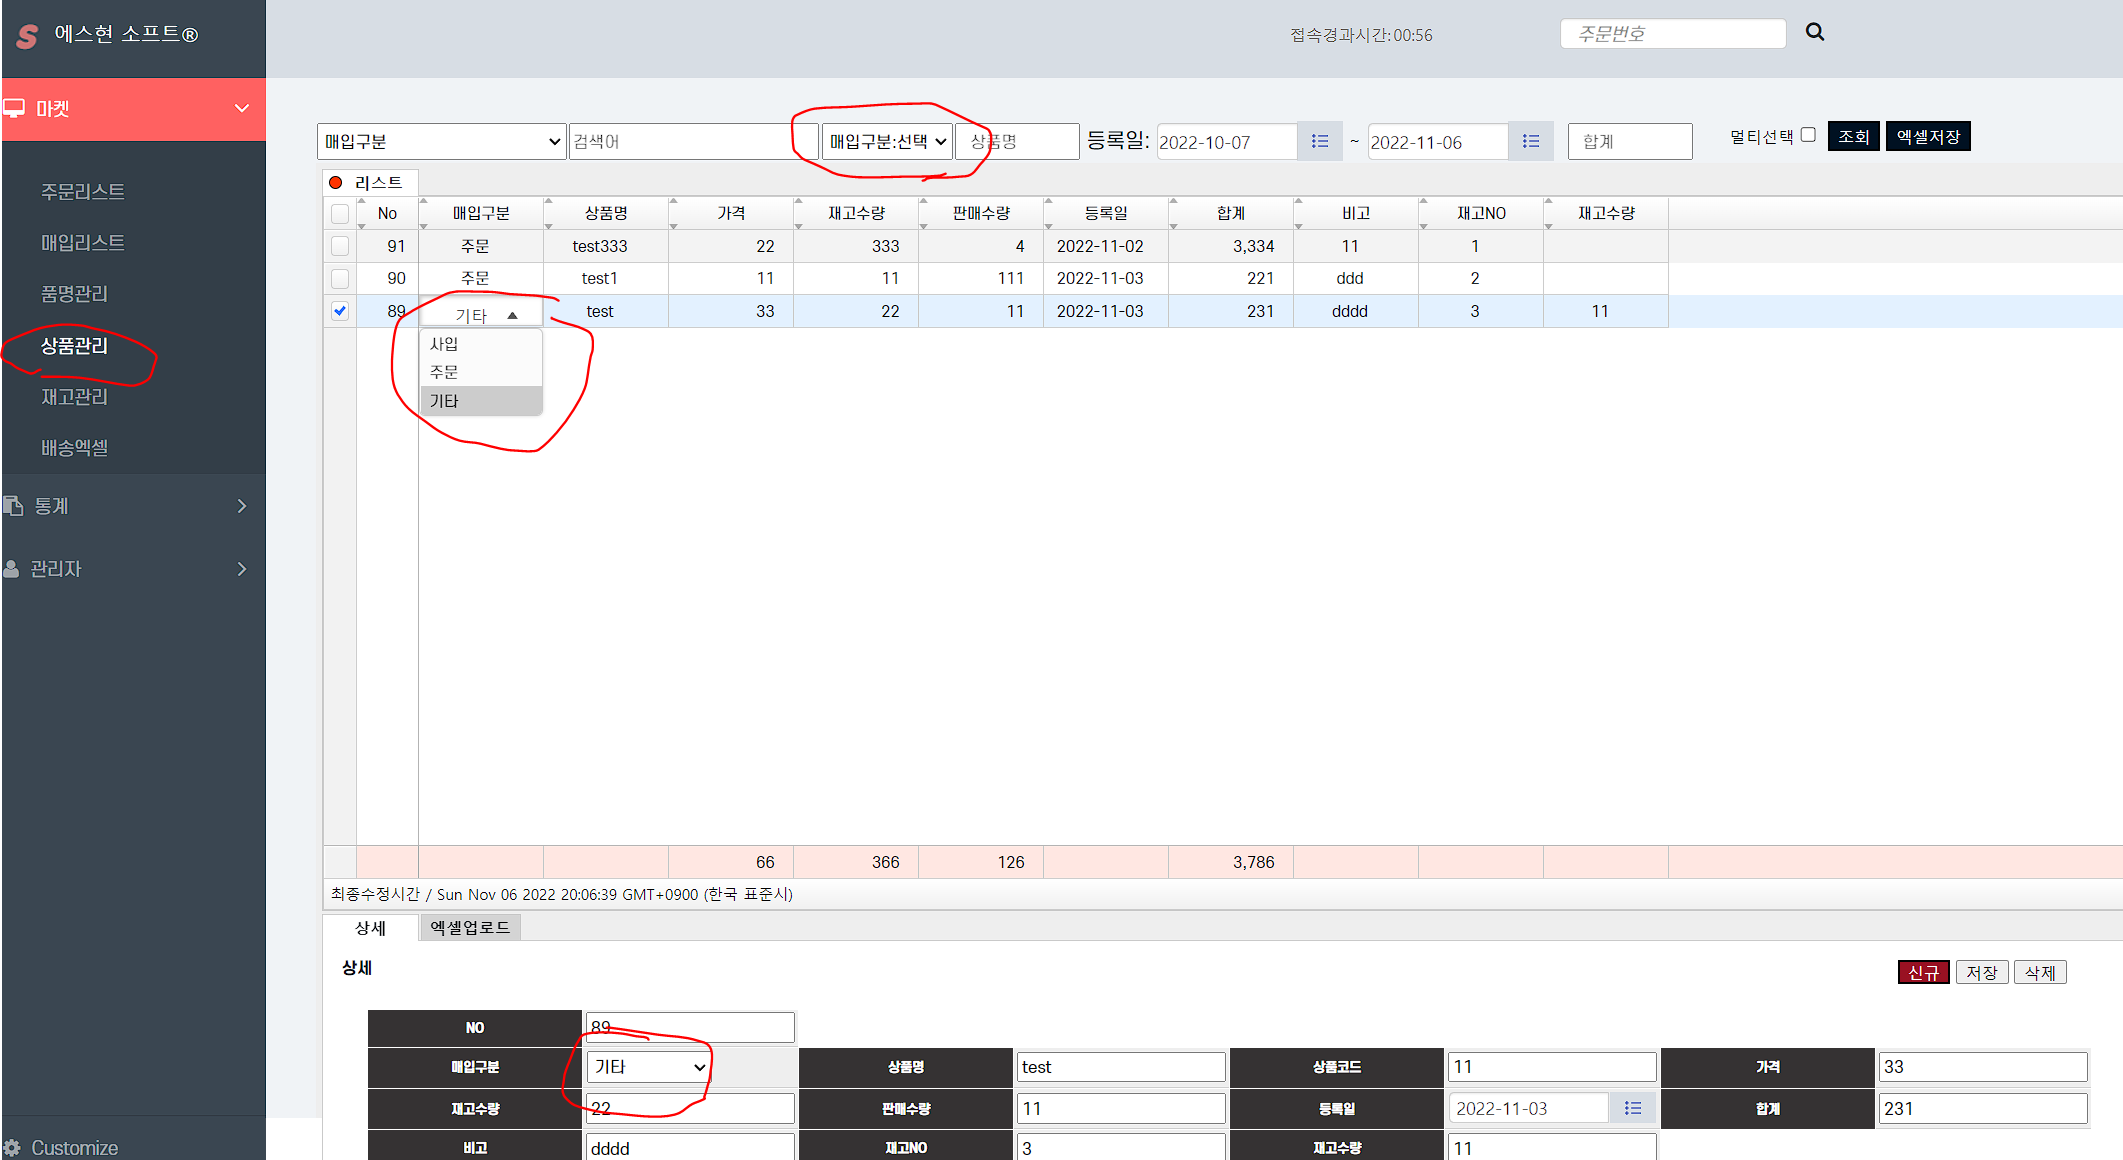
Task: Open the 매입구분:선택 filter dropdown
Action: (887, 142)
